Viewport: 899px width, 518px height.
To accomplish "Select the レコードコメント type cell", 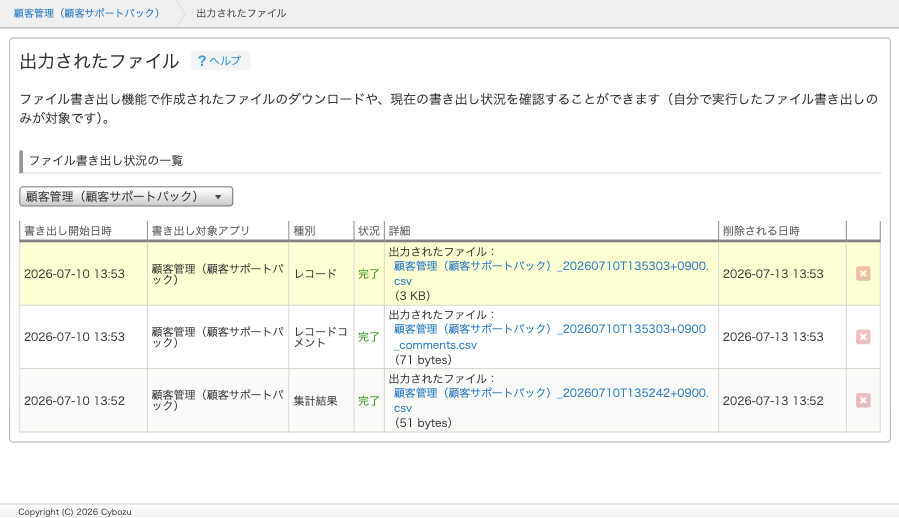I will point(320,337).
